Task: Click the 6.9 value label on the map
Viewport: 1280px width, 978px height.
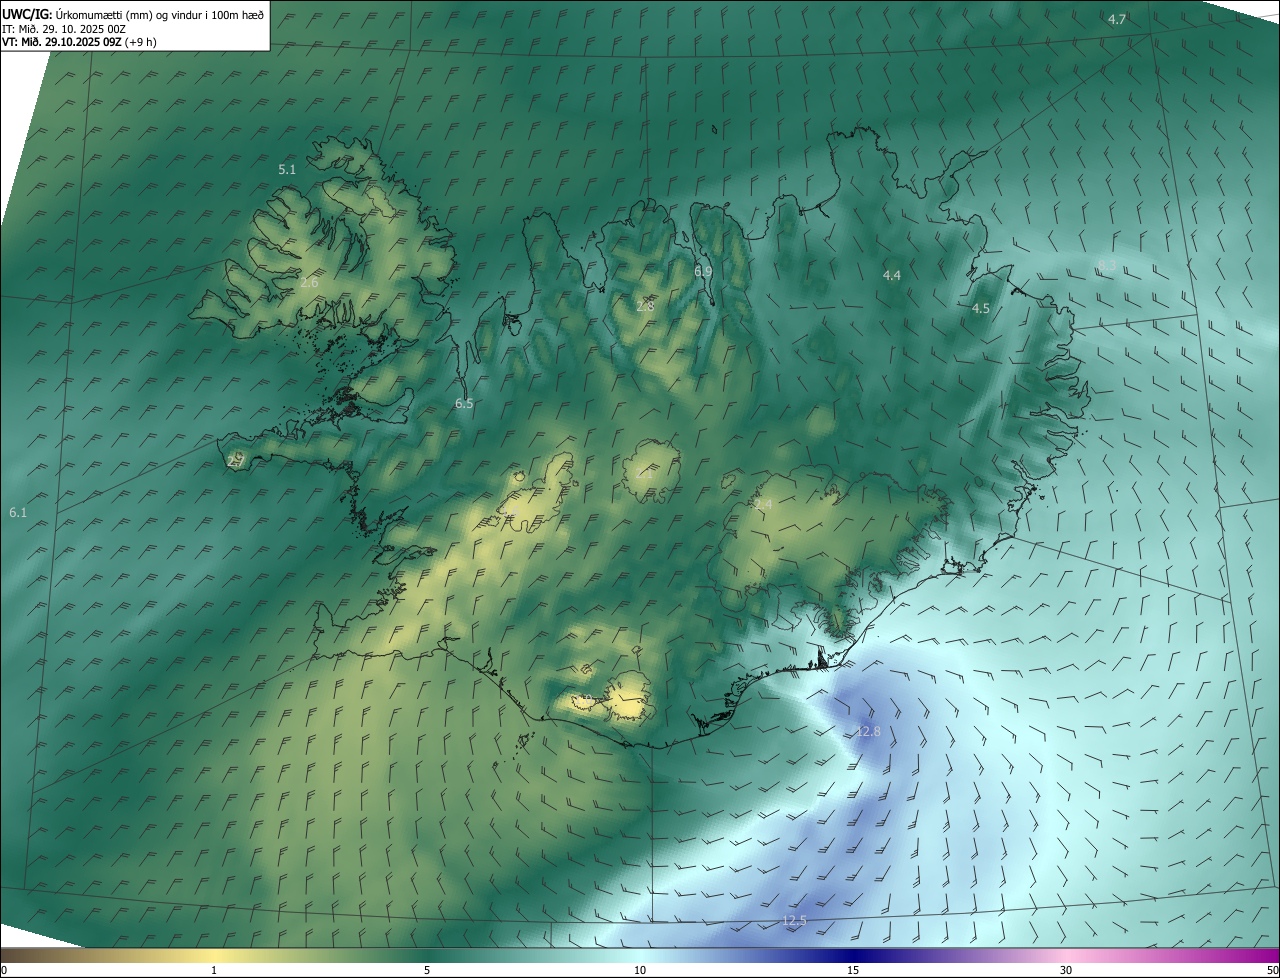Action: point(703,272)
